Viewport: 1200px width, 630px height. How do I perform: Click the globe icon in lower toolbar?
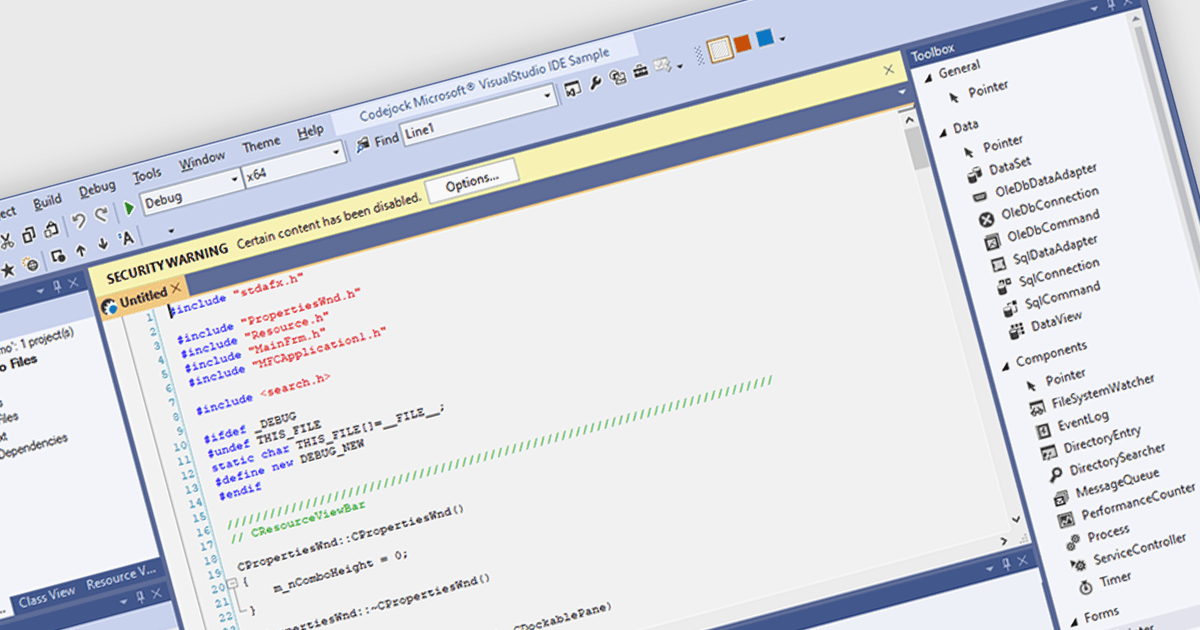click(31, 264)
